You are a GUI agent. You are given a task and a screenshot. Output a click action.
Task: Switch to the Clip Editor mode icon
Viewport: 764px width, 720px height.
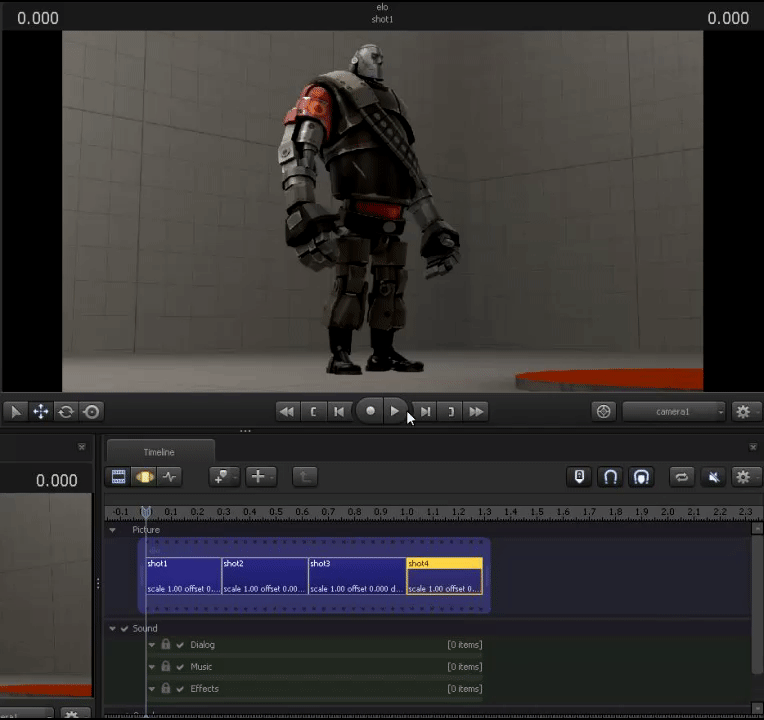pos(119,477)
